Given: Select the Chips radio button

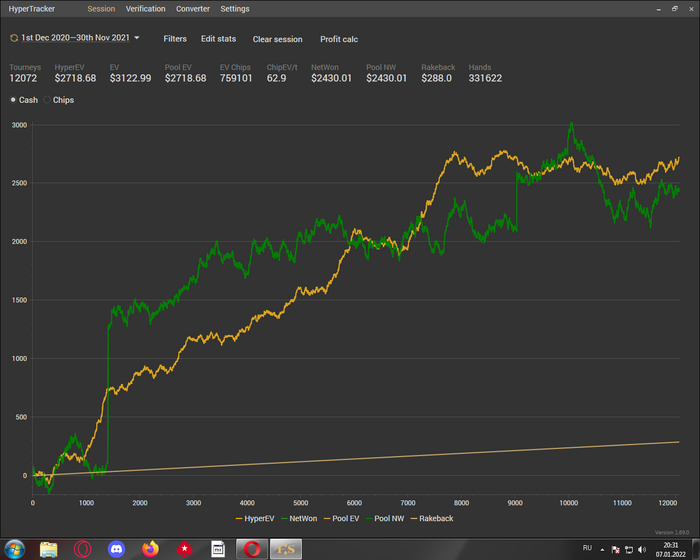Looking at the screenshot, I should pyautogui.click(x=47, y=100).
